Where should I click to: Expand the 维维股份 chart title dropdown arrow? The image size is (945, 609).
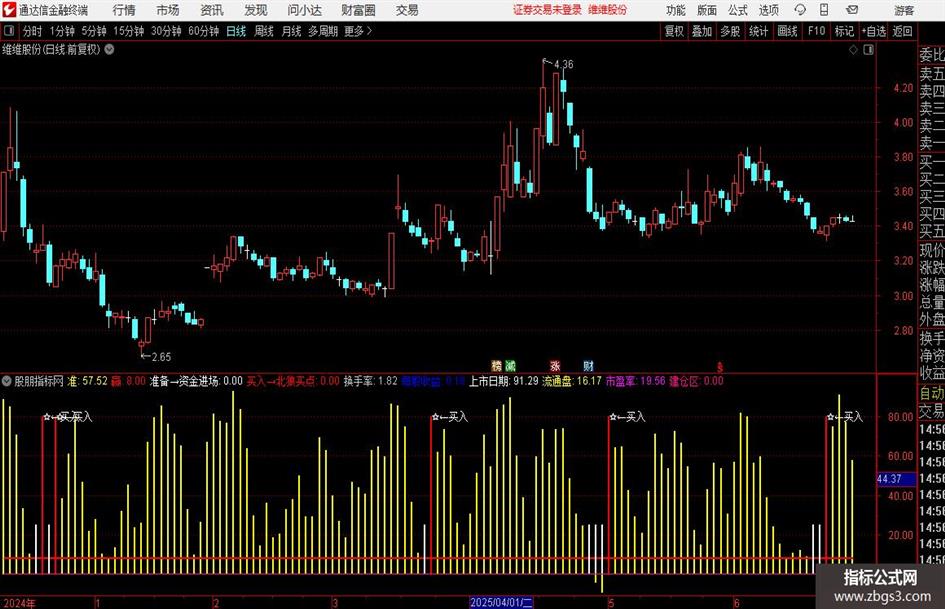pos(109,50)
